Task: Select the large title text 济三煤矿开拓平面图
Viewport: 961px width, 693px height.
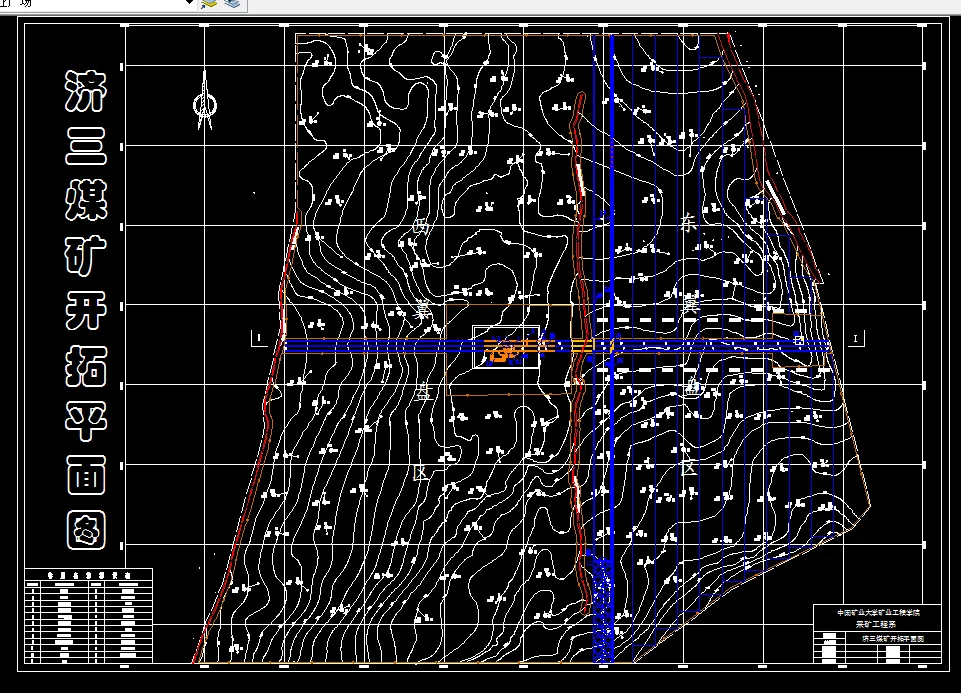Action: click(x=86, y=309)
